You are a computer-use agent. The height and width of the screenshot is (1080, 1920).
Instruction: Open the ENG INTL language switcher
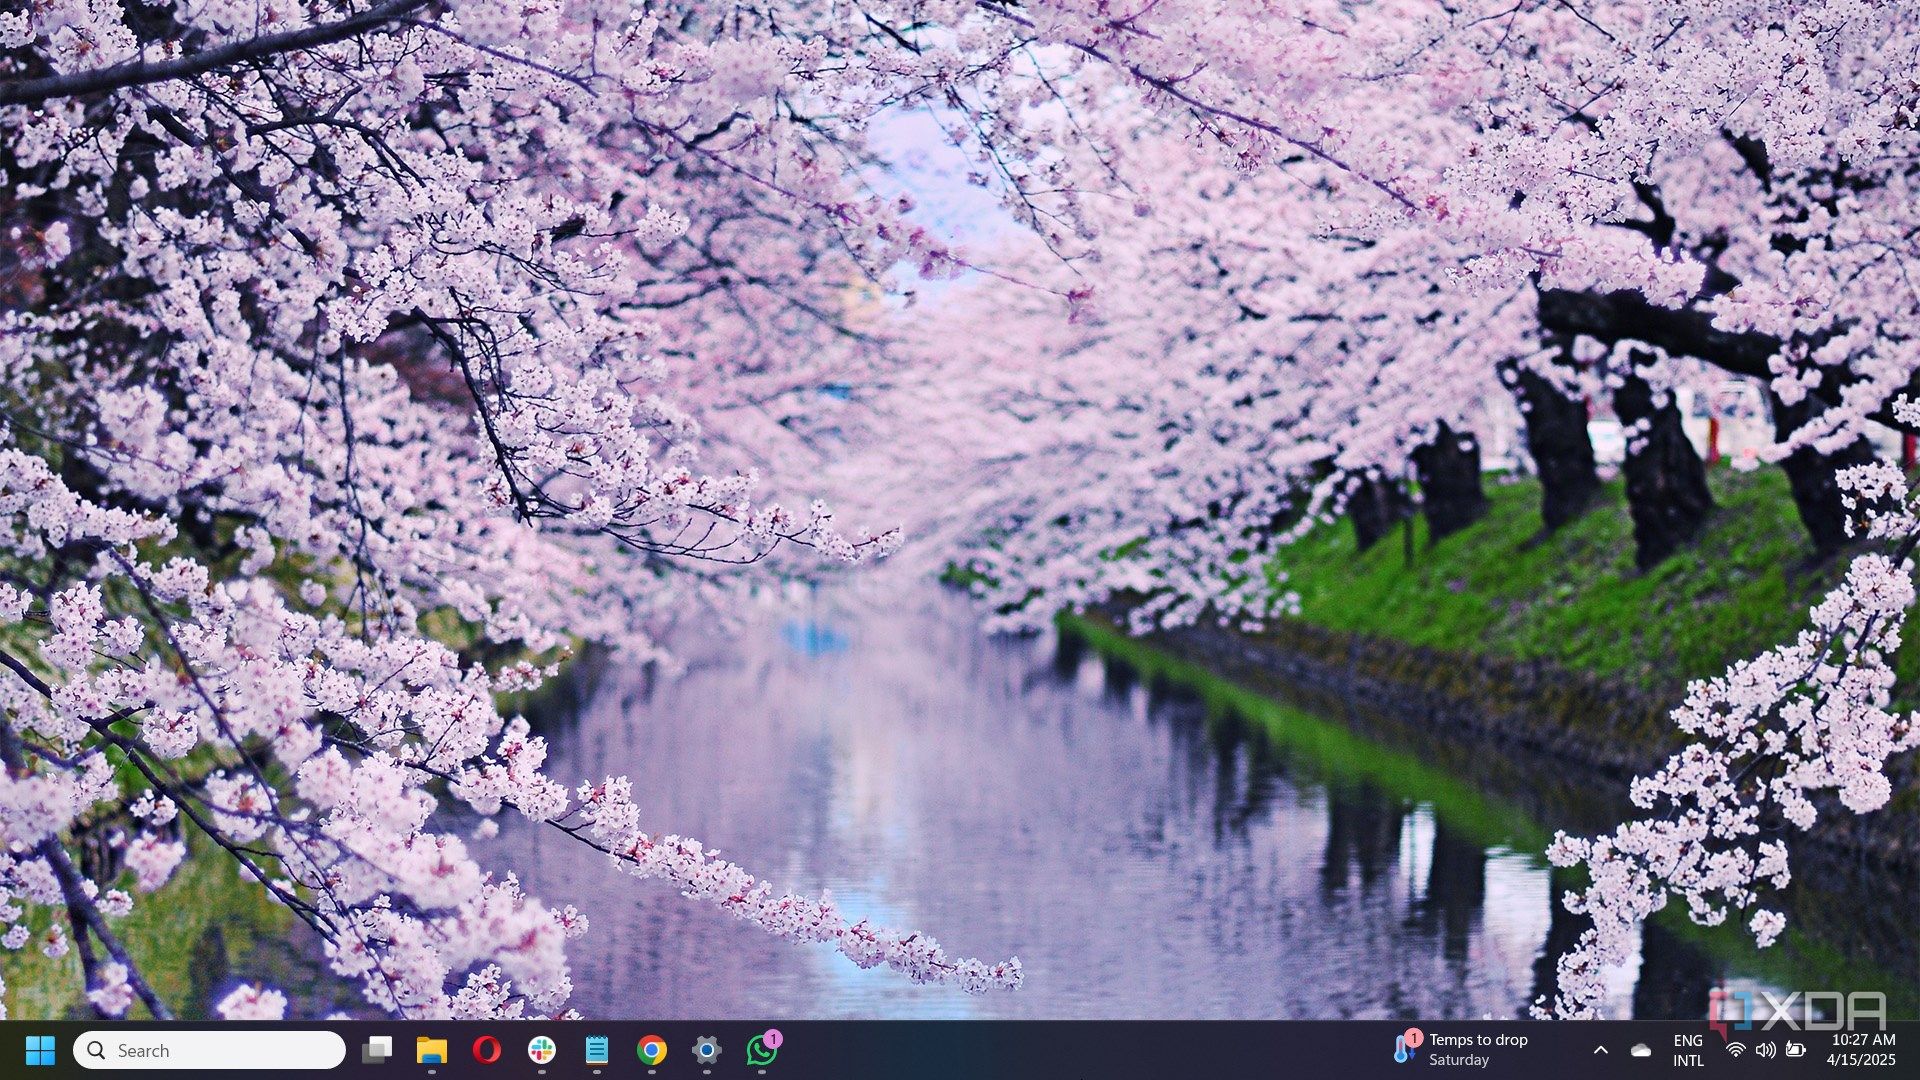click(1688, 1050)
